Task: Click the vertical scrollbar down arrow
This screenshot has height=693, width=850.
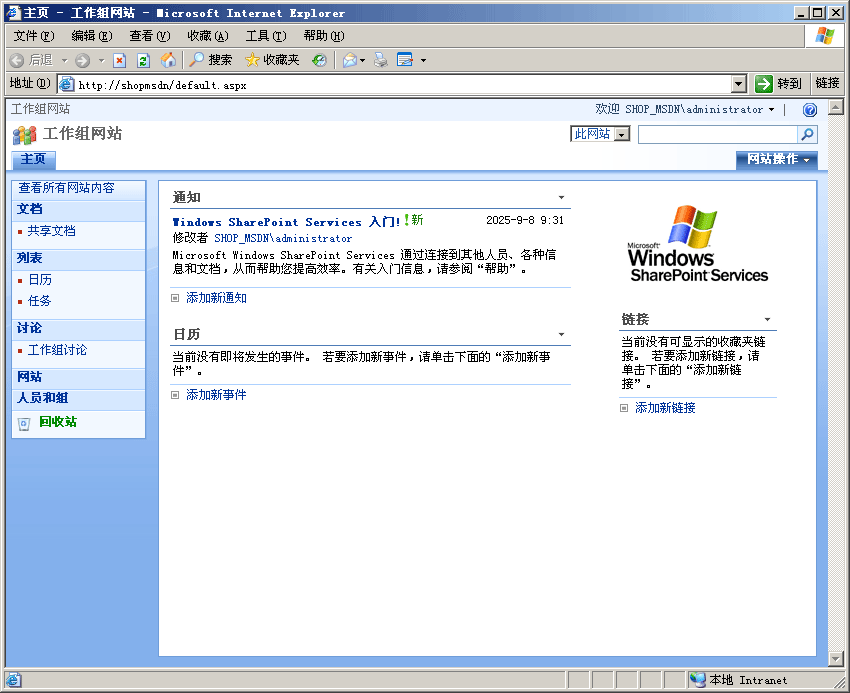Action: click(835, 659)
